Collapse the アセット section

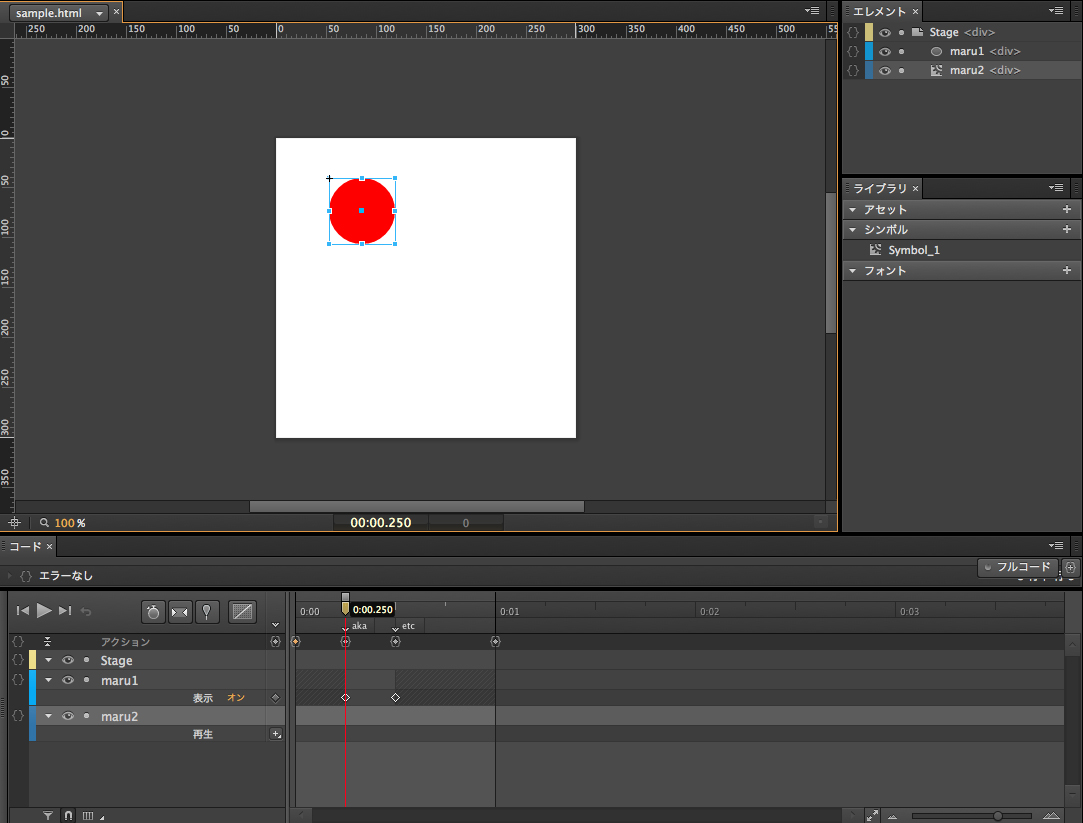point(852,209)
